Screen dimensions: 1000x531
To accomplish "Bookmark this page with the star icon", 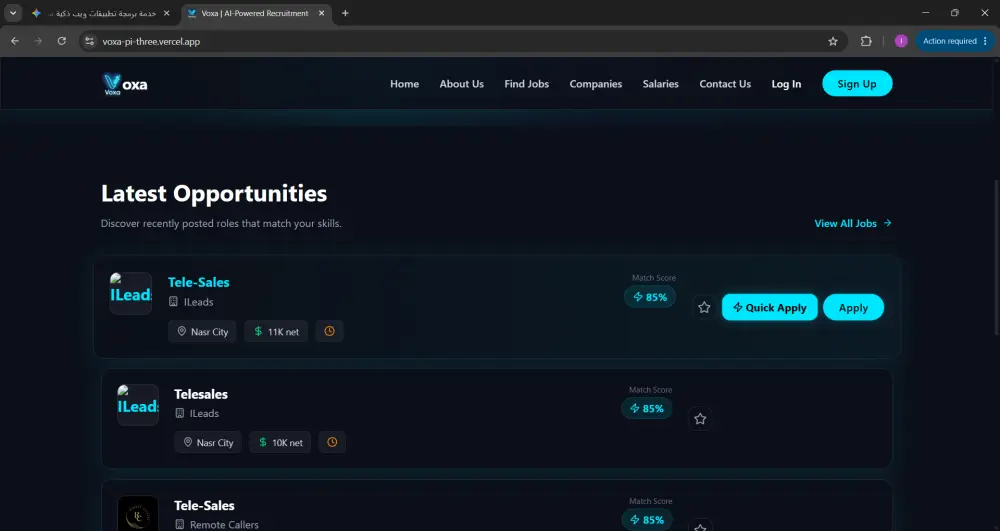I will 833,41.
